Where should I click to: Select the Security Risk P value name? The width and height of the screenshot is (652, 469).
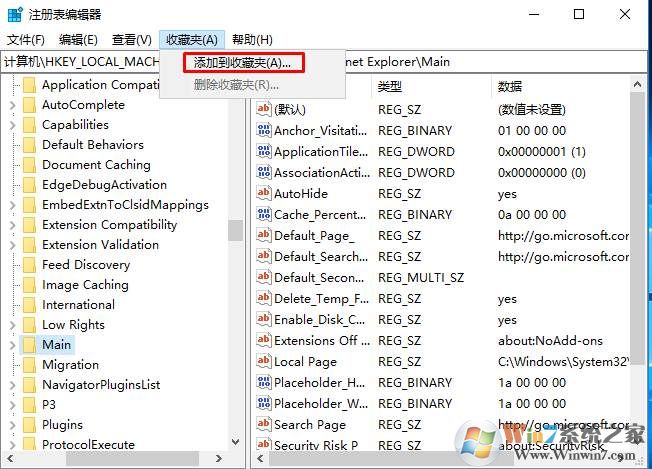[x=316, y=445]
